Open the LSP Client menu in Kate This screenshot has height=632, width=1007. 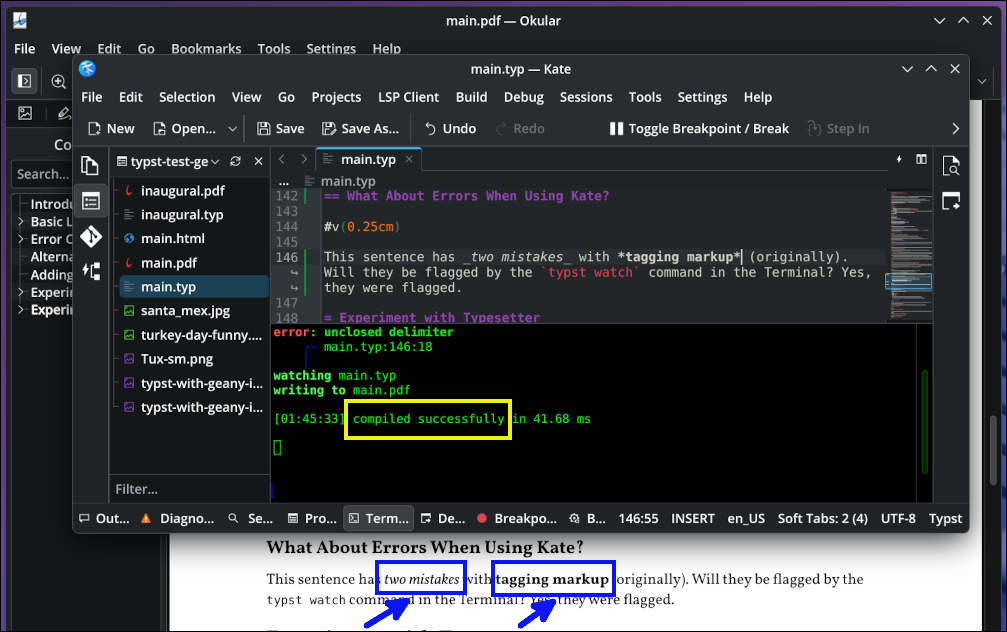(x=408, y=97)
